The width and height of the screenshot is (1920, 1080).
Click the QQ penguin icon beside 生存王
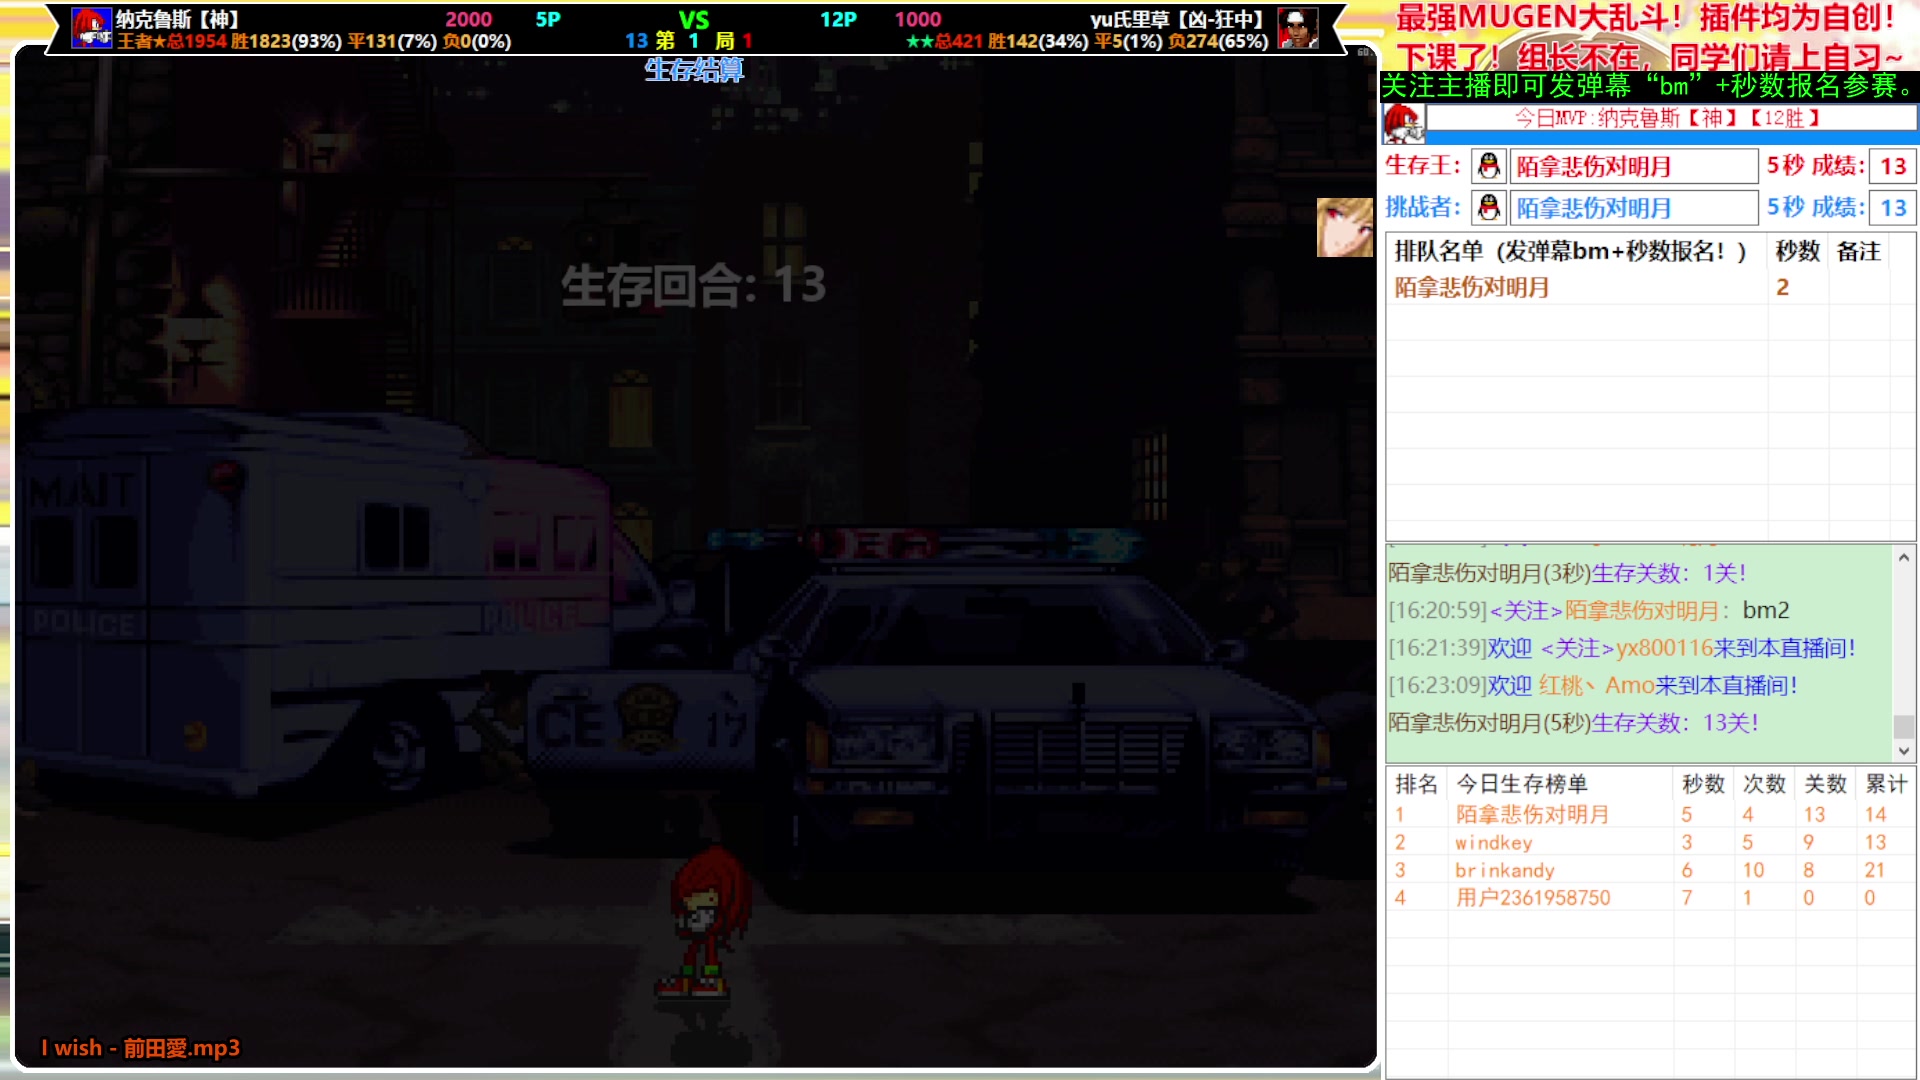[1489, 166]
